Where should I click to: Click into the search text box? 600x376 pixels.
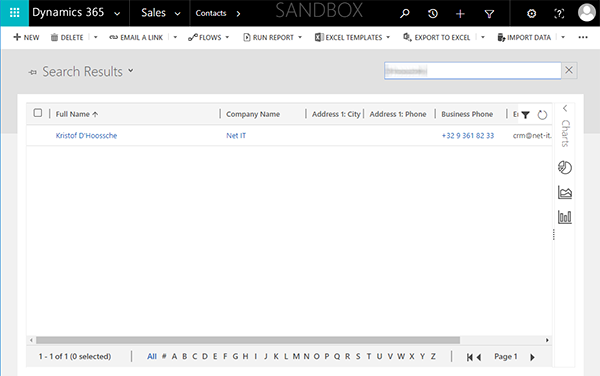pyautogui.click(x=472, y=71)
